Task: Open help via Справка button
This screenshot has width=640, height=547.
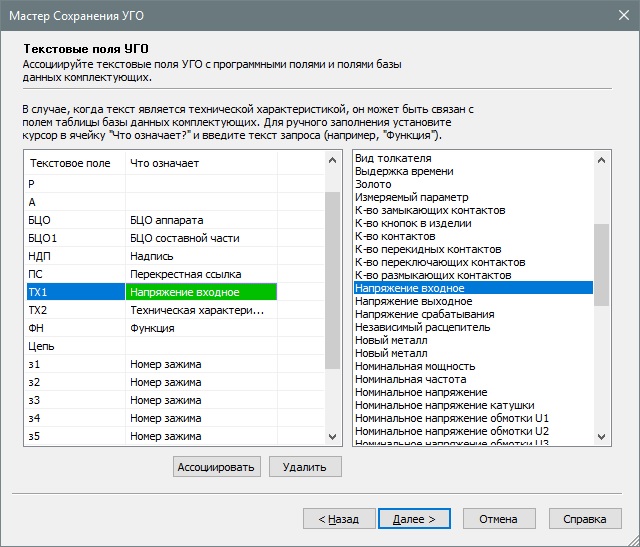Action: (584, 519)
